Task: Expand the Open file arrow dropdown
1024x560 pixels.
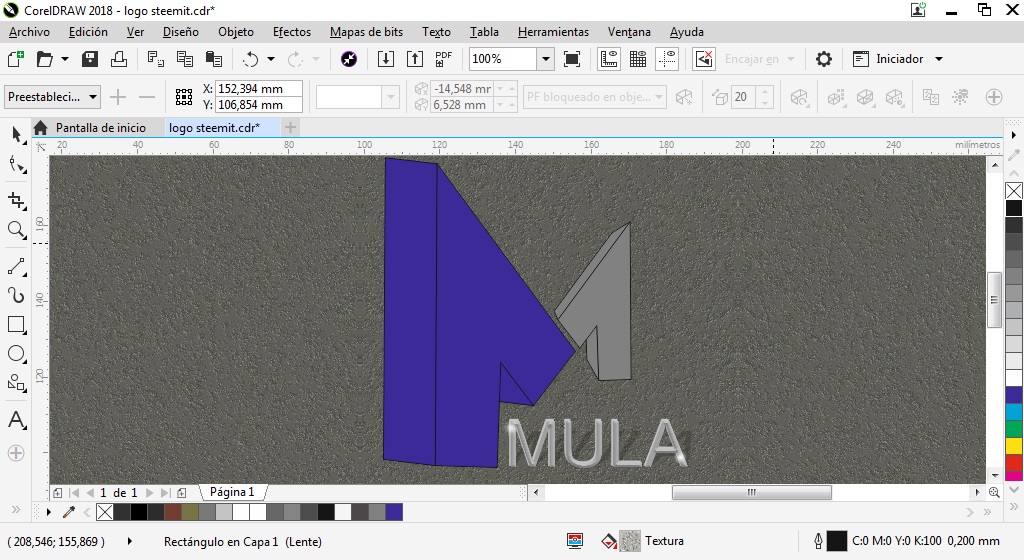Action: (65, 59)
